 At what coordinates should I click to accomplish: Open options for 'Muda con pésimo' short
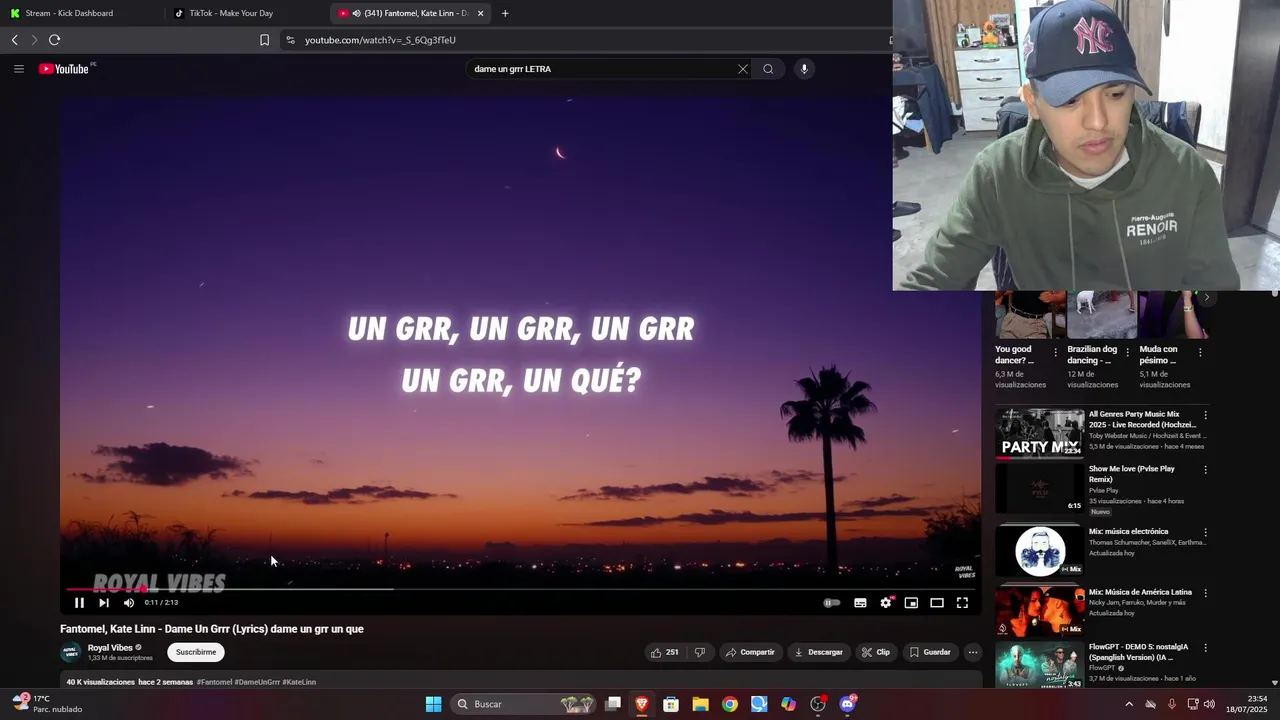1200,352
